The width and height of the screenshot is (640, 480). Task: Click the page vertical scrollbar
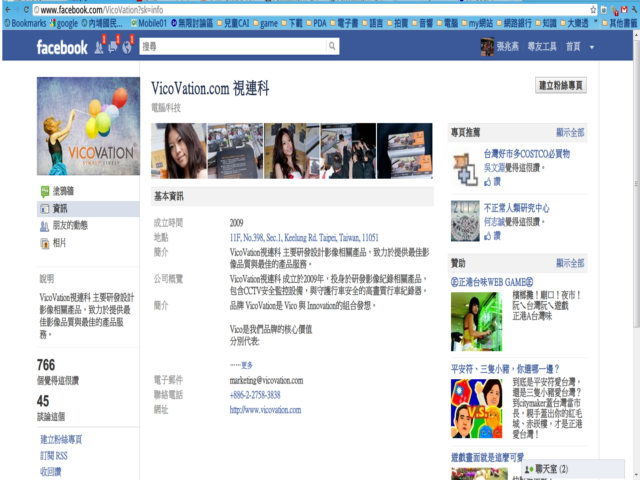pos(636,184)
